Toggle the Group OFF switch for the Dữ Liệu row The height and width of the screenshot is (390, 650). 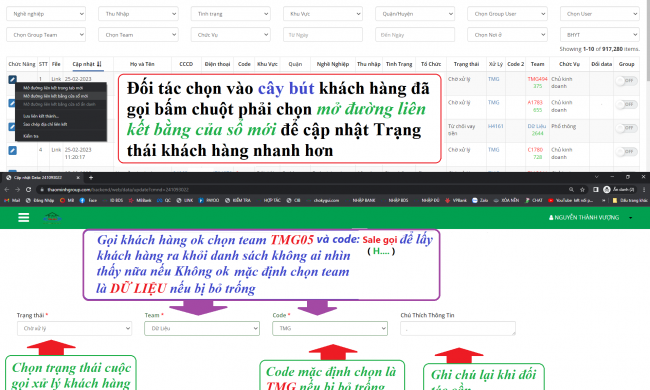pyautogui.click(x=626, y=128)
